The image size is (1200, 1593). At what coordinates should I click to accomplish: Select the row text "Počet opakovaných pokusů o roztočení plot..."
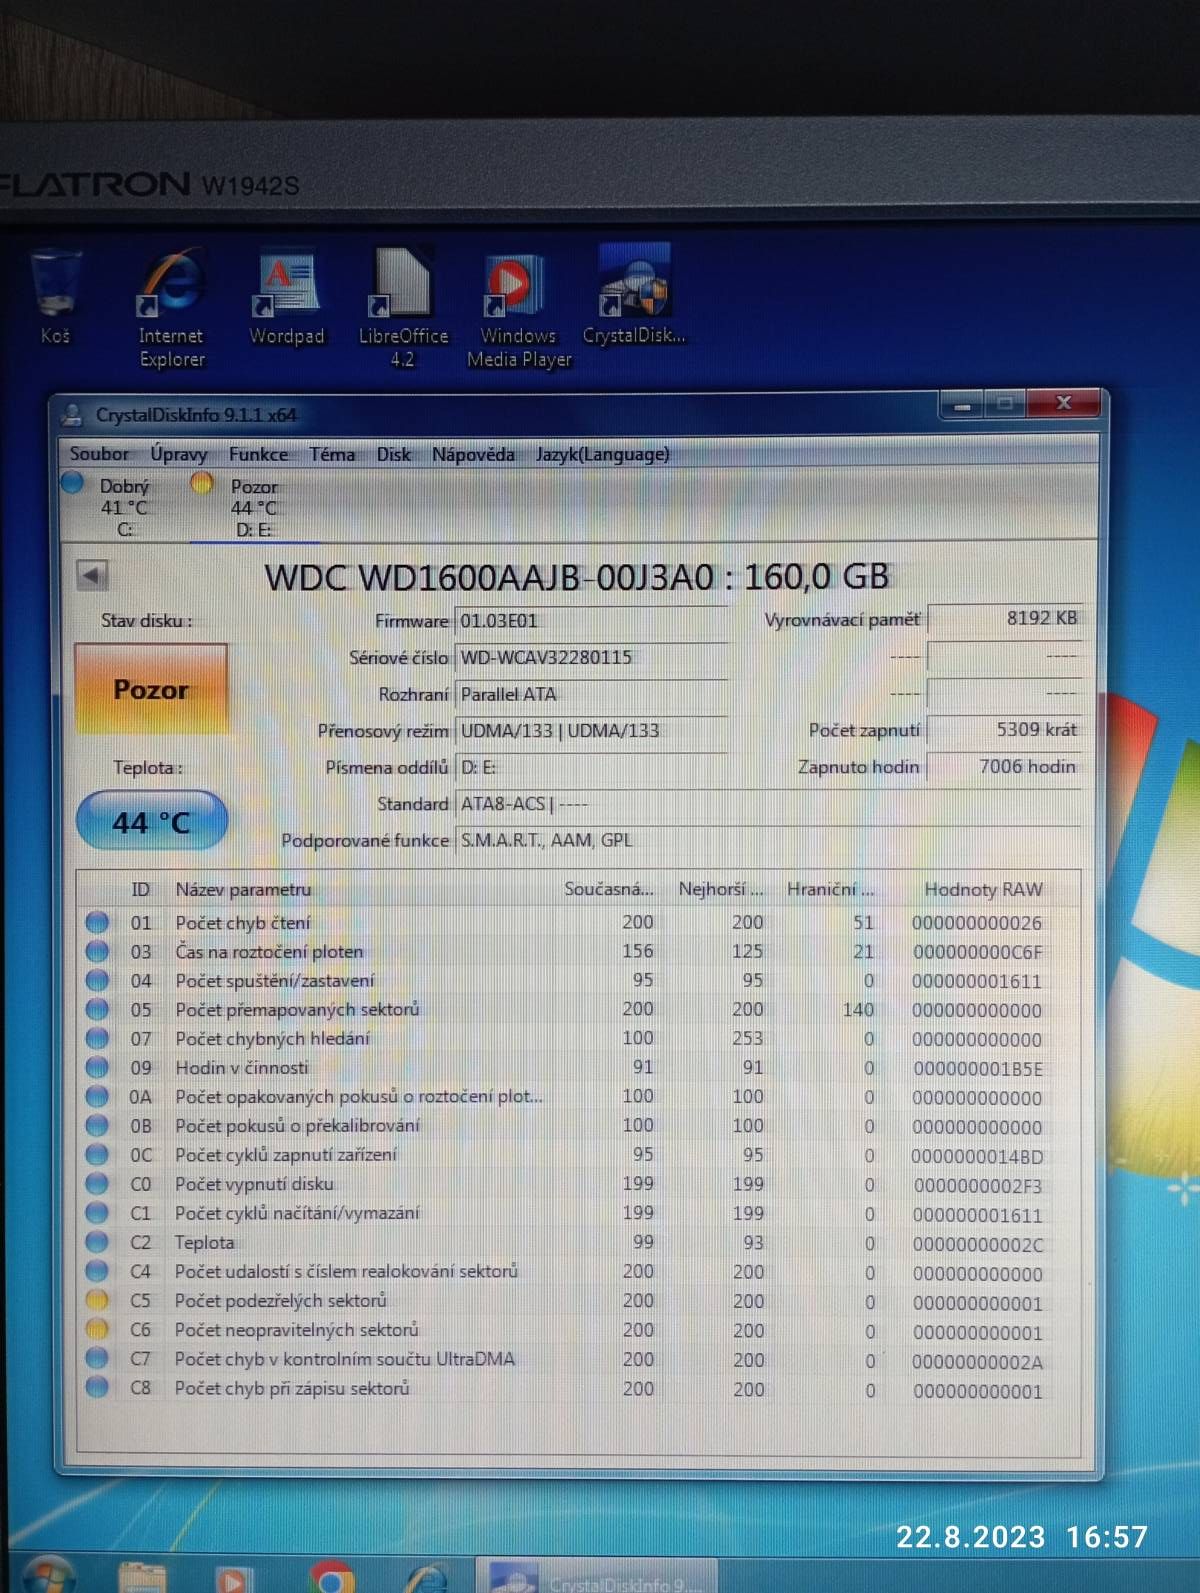(x=359, y=1096)
